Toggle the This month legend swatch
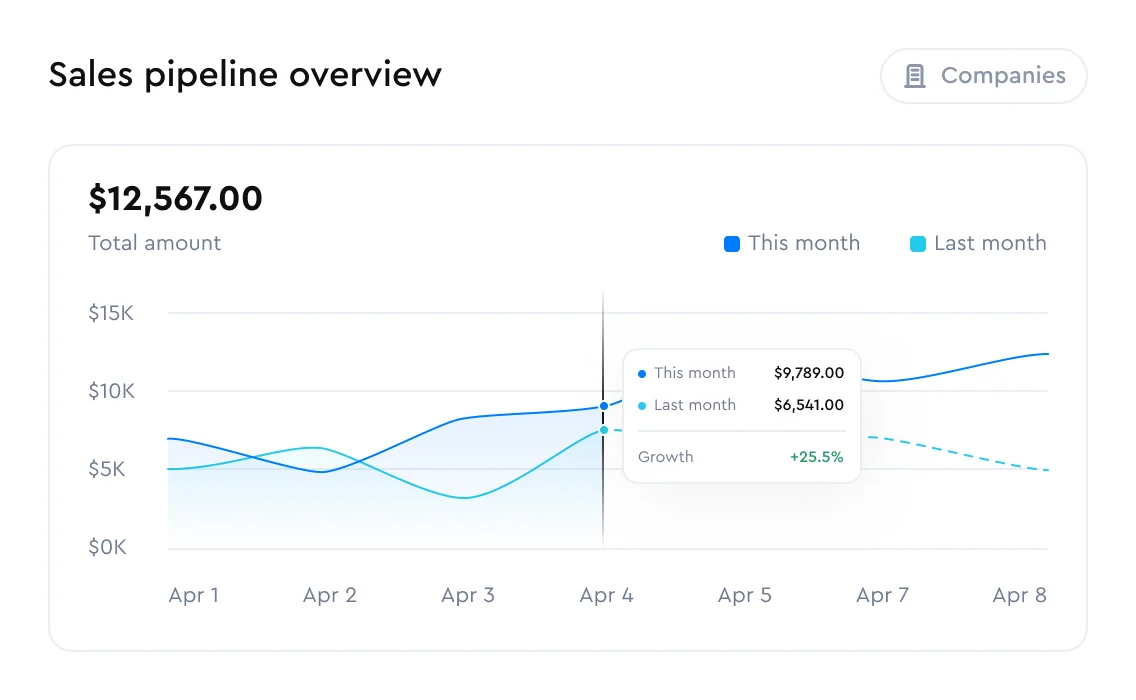Viewport: 1136px width, 700px height. [x=732, y=243]
